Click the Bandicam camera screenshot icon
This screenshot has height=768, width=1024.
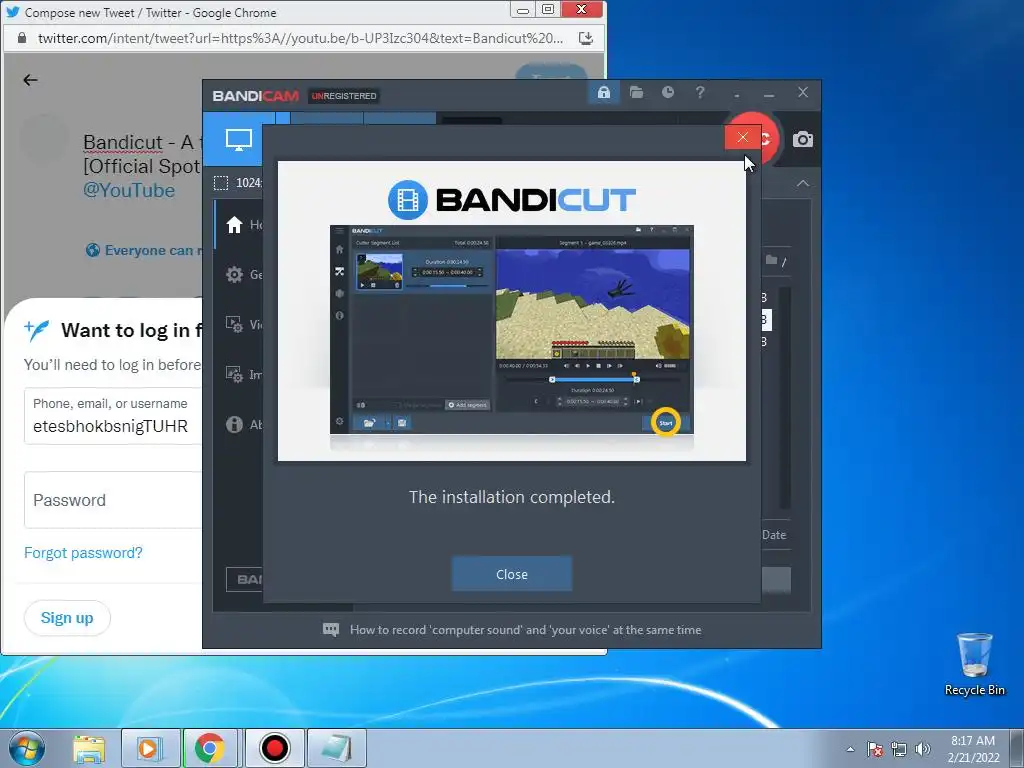pos(803,139)
